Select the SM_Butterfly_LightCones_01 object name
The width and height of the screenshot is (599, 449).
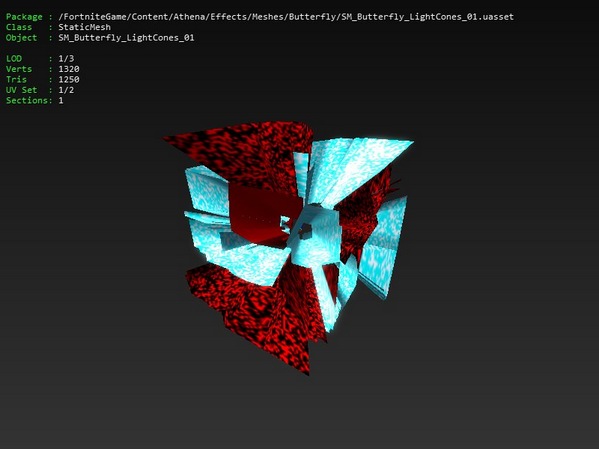click(x=126, y=37)
